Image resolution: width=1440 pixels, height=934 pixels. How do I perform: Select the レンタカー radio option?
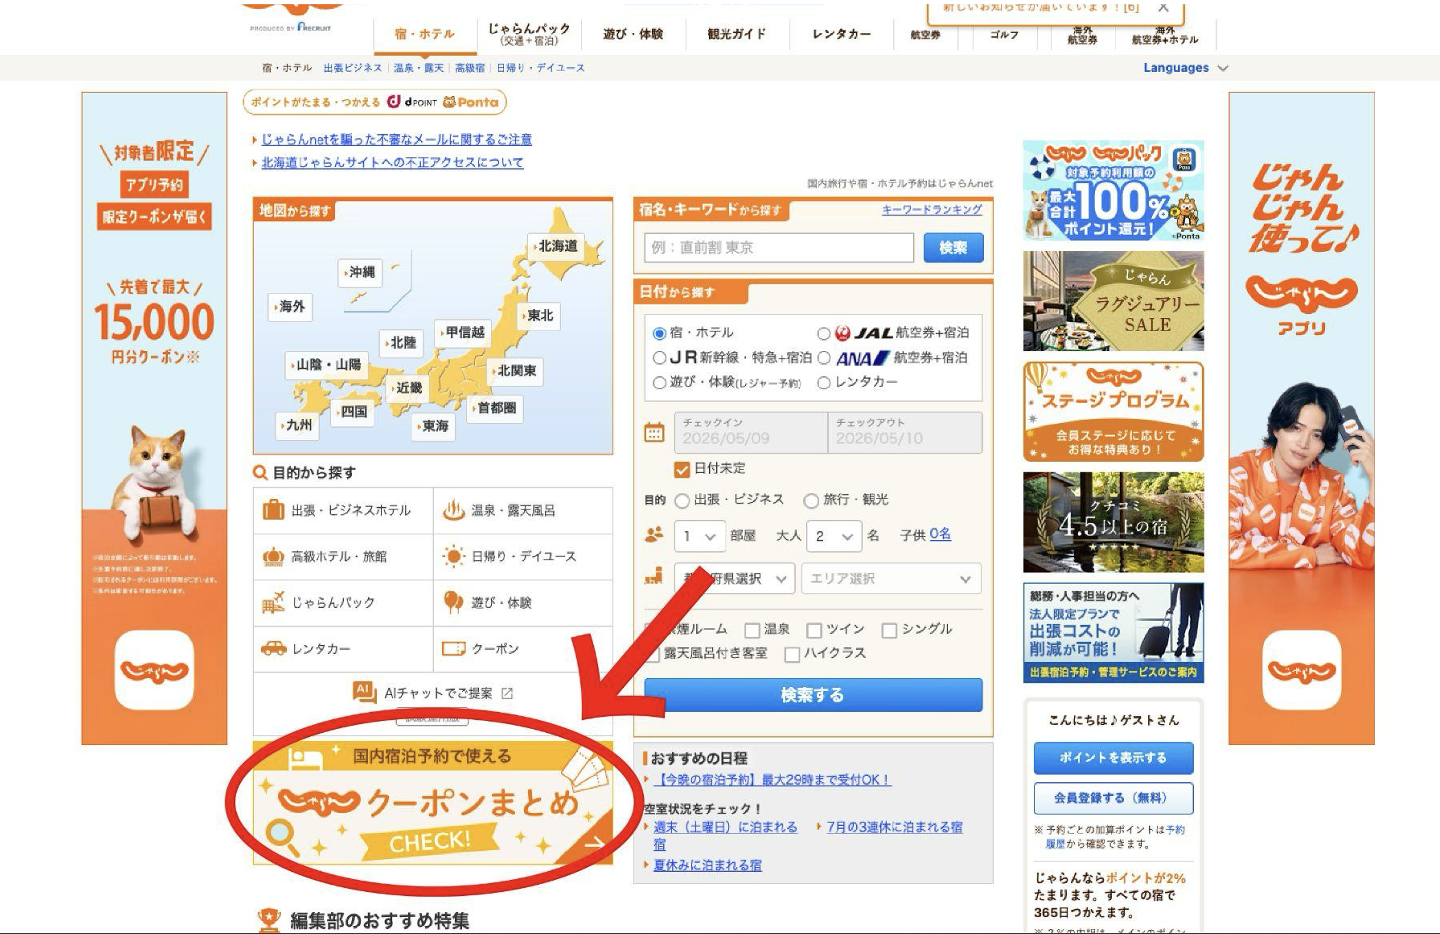point(824,382)
